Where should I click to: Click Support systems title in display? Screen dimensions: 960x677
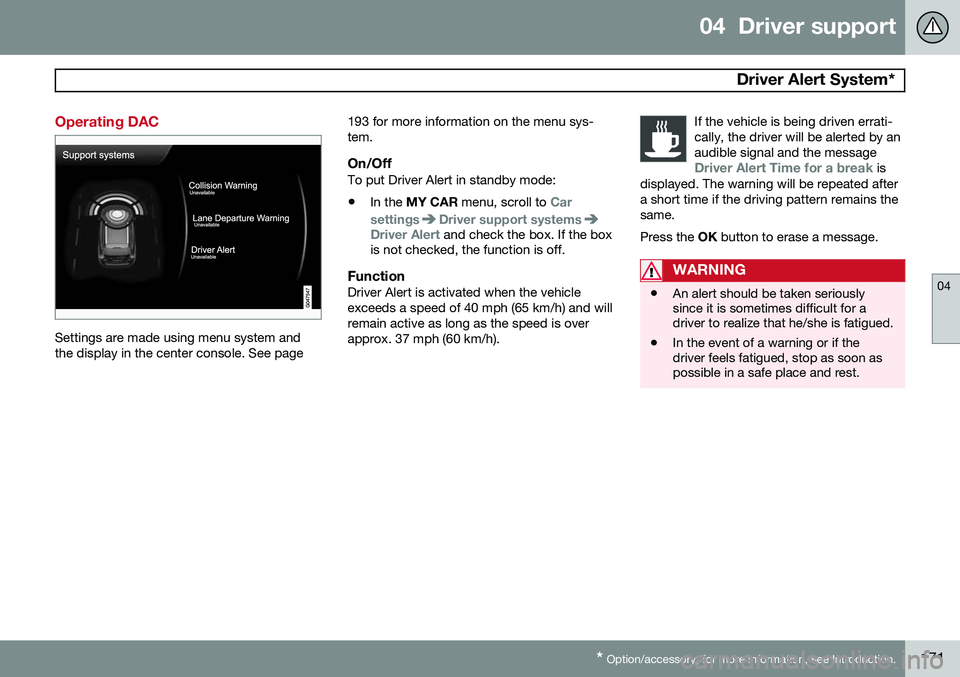(x=99, y=155)
